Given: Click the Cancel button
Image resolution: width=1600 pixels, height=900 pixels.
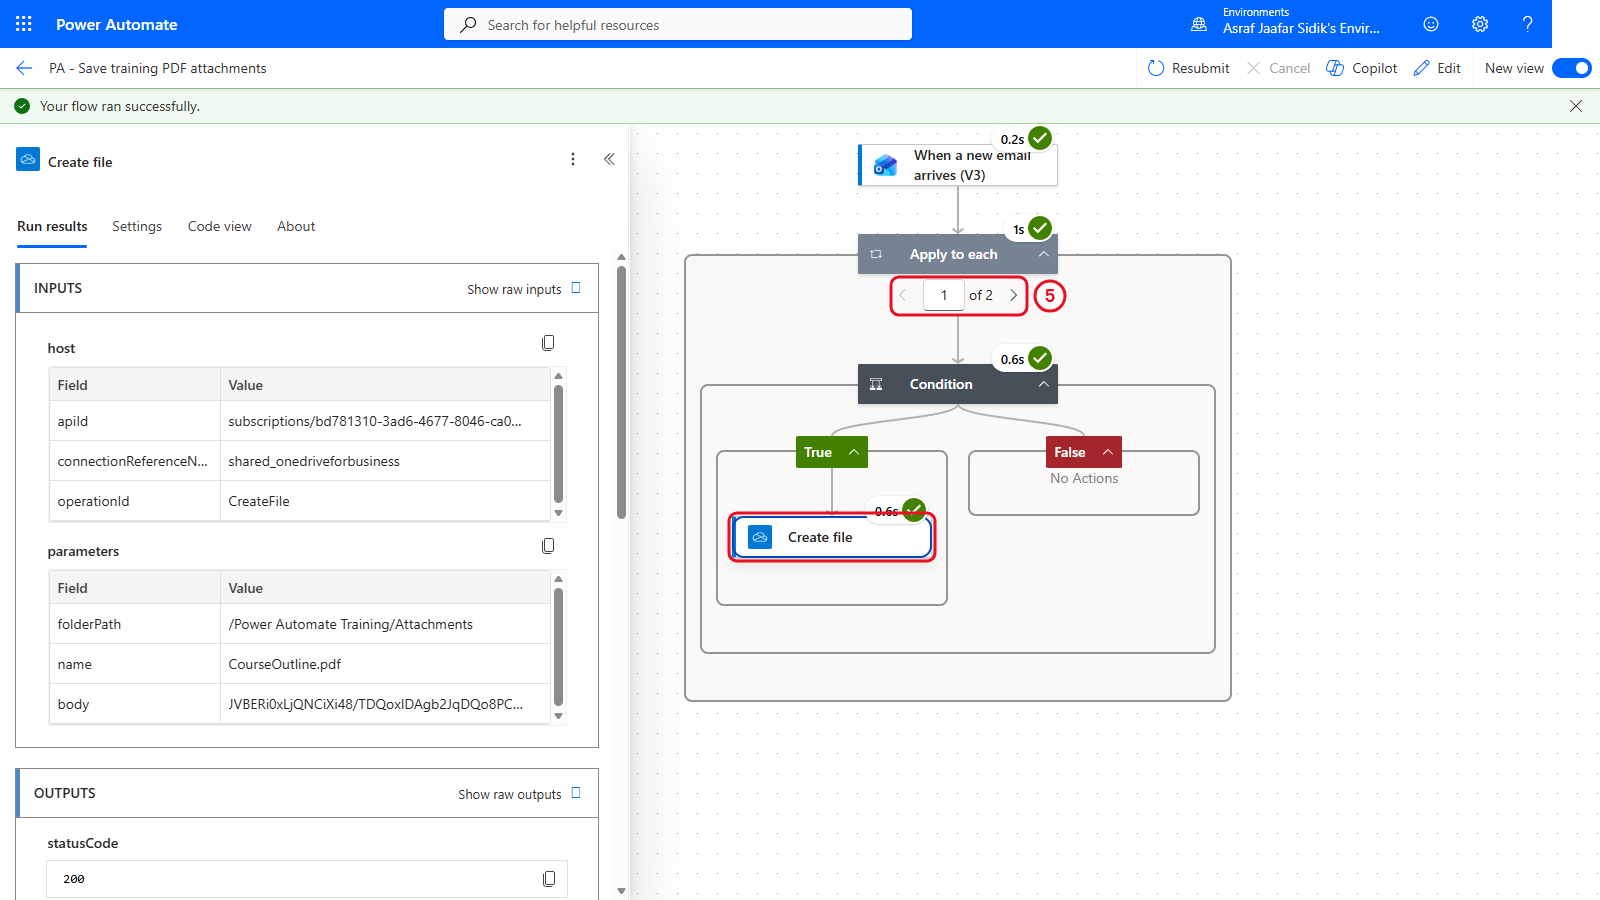Looking at the screenshot, I should (1278, 68).
